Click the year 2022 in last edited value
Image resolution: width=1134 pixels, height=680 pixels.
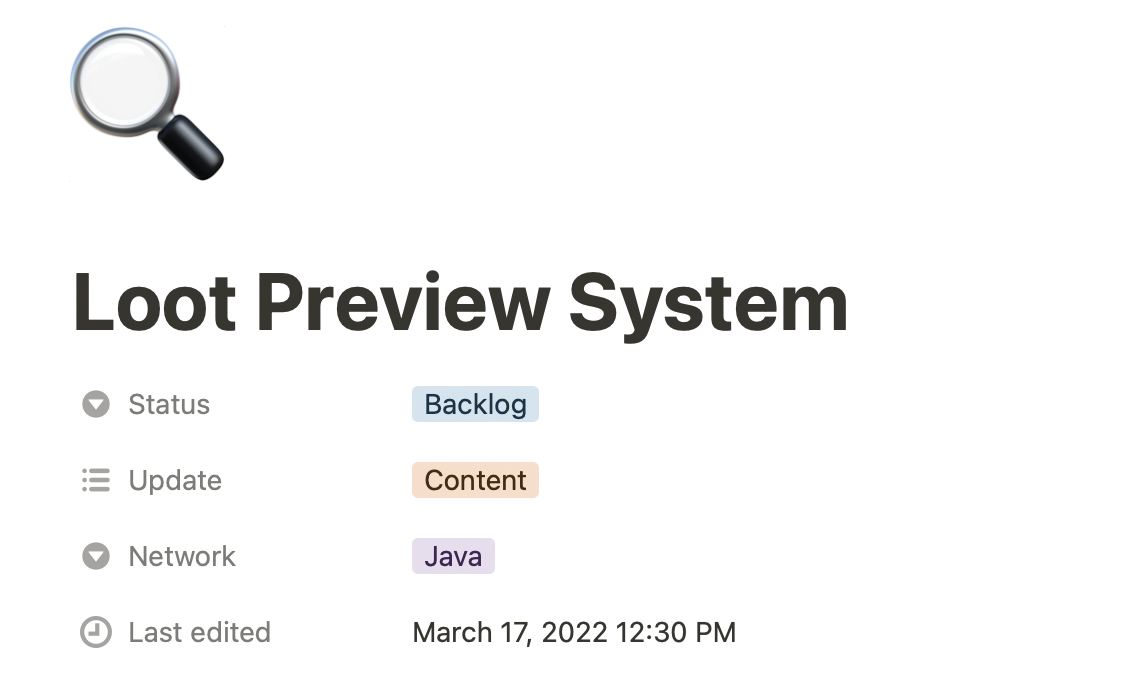click(x=574, y=632)
